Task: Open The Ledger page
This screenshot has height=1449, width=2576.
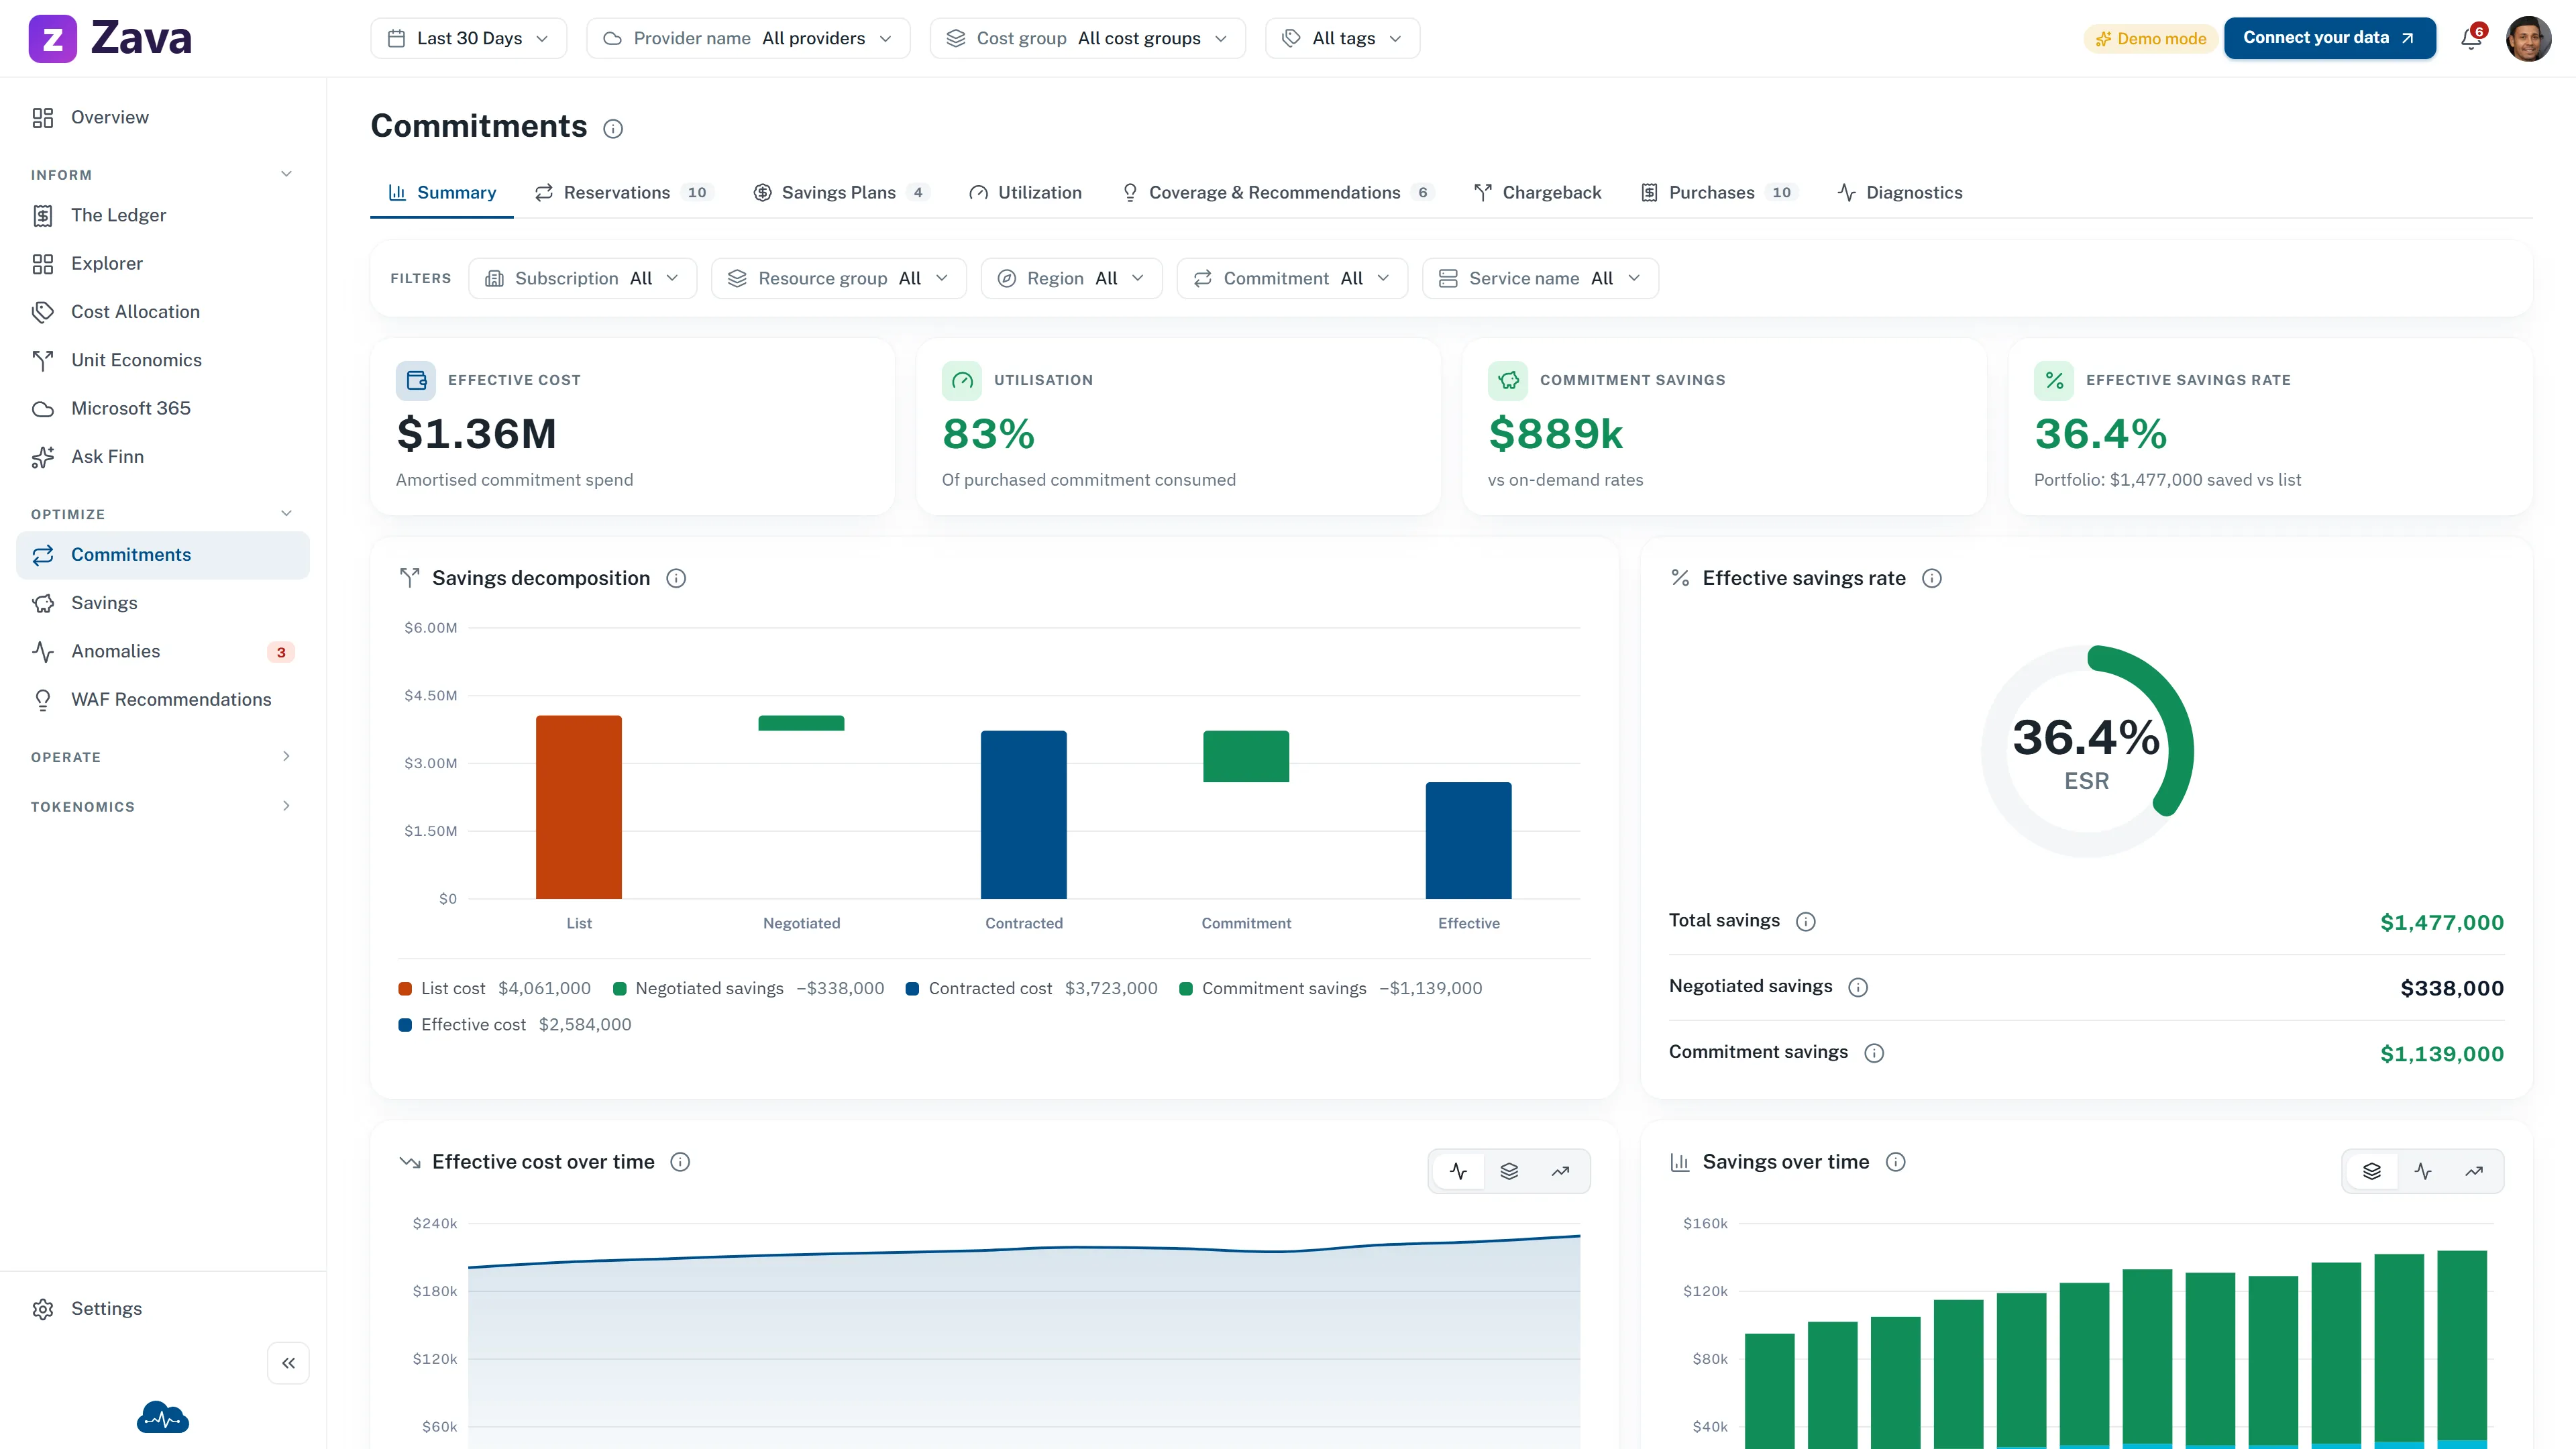Action: tap(163, 215)
